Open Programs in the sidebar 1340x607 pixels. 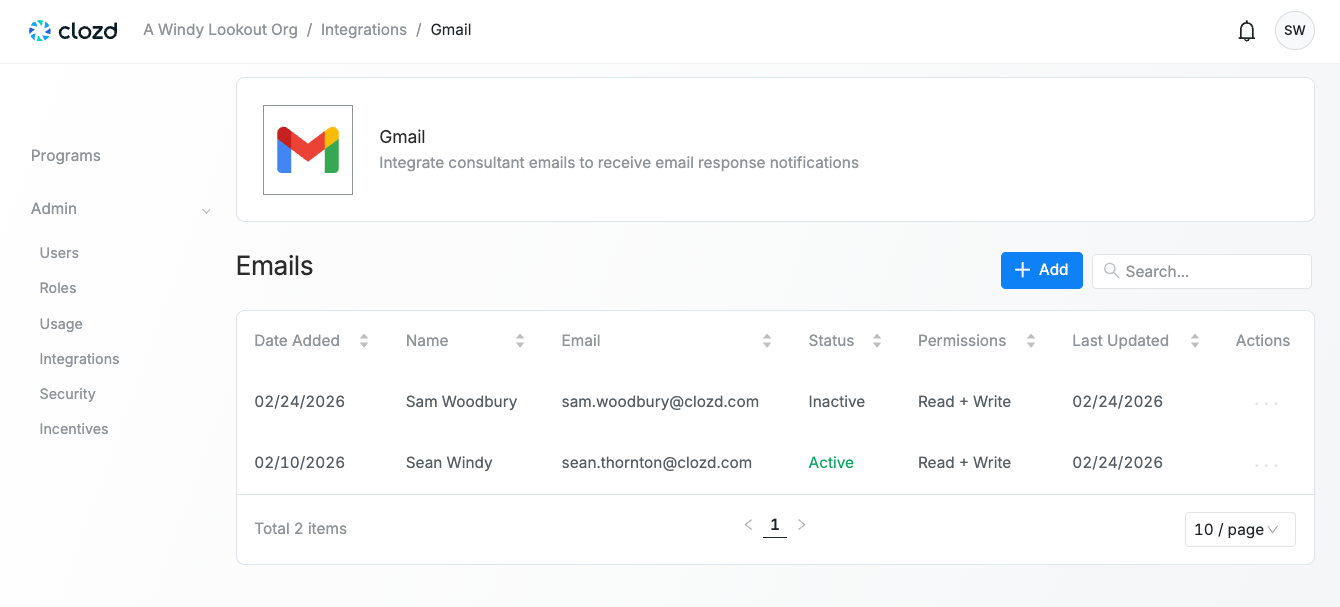point(66,156)
